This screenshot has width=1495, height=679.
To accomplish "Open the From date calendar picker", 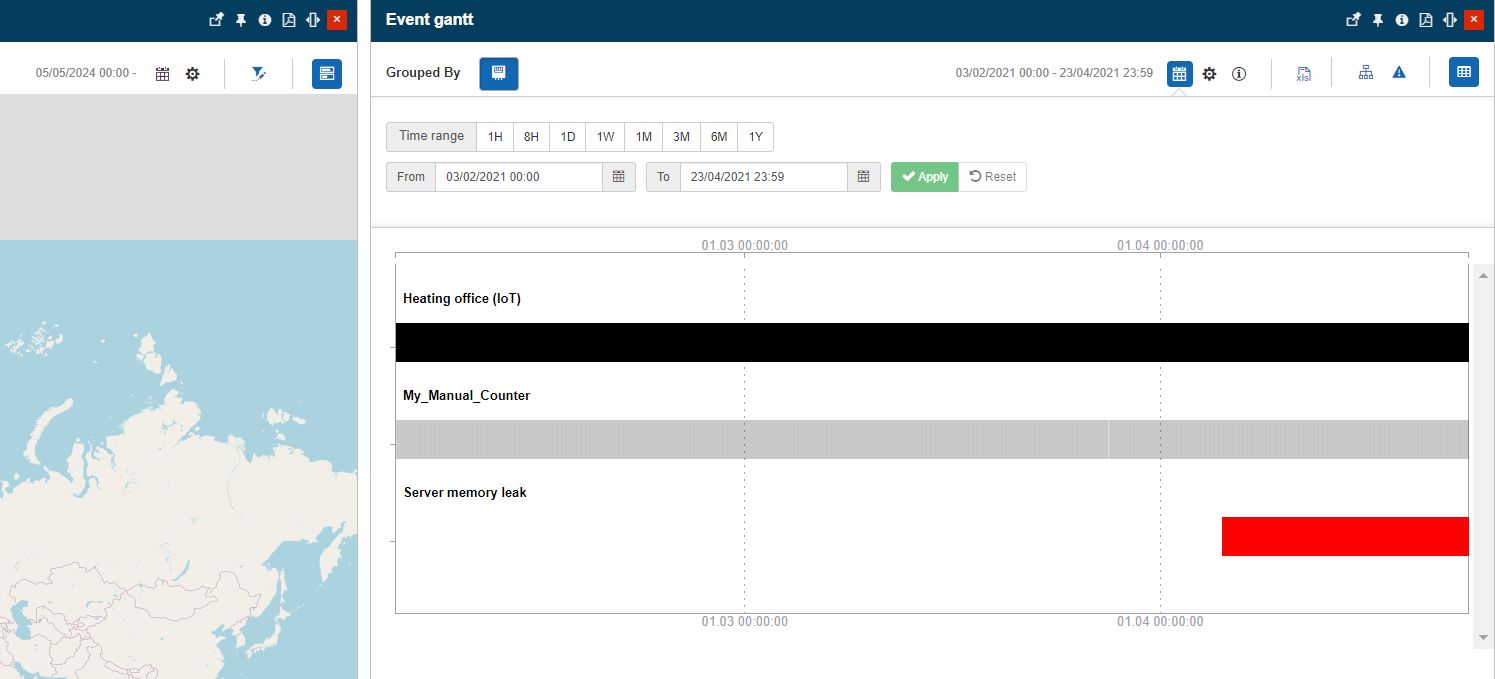I will (619, 176).
